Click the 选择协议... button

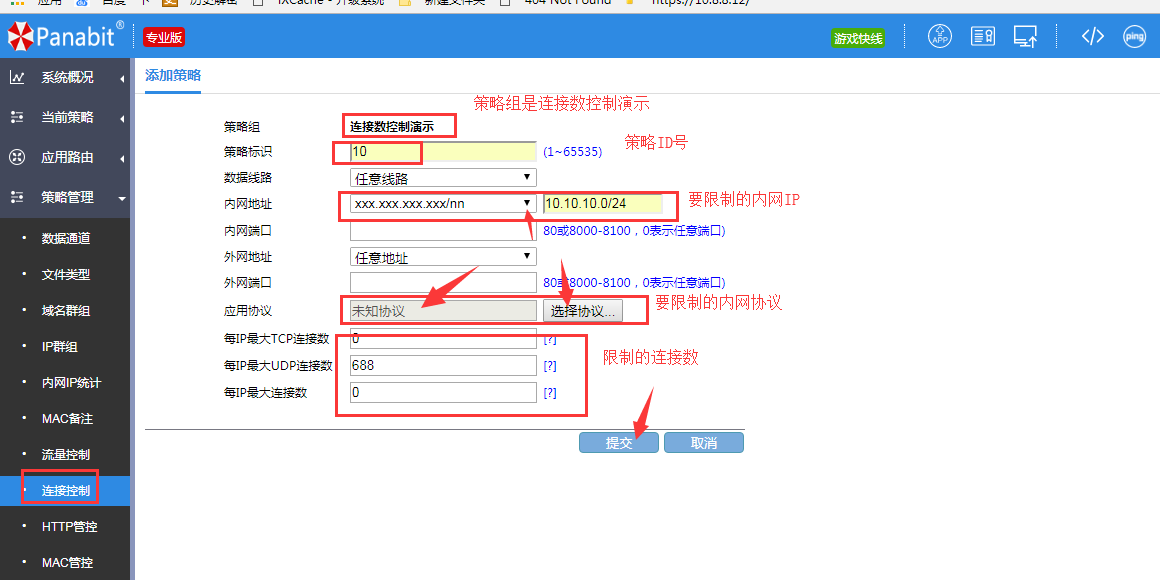pos(583,311)
